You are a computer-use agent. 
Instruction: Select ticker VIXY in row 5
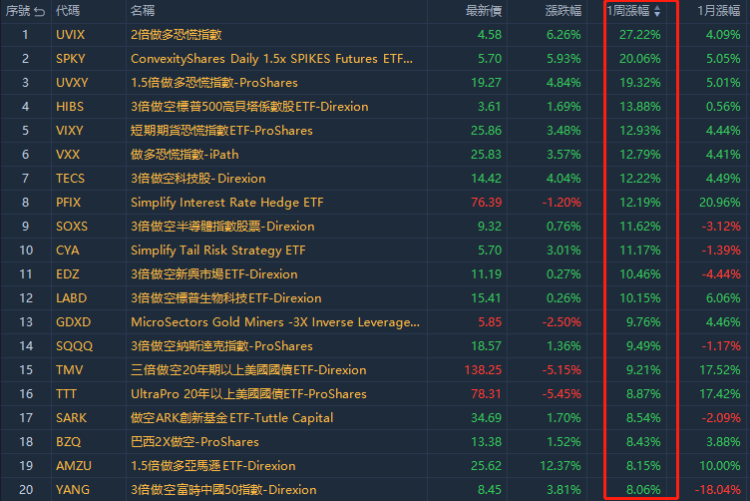pos(70,131)
